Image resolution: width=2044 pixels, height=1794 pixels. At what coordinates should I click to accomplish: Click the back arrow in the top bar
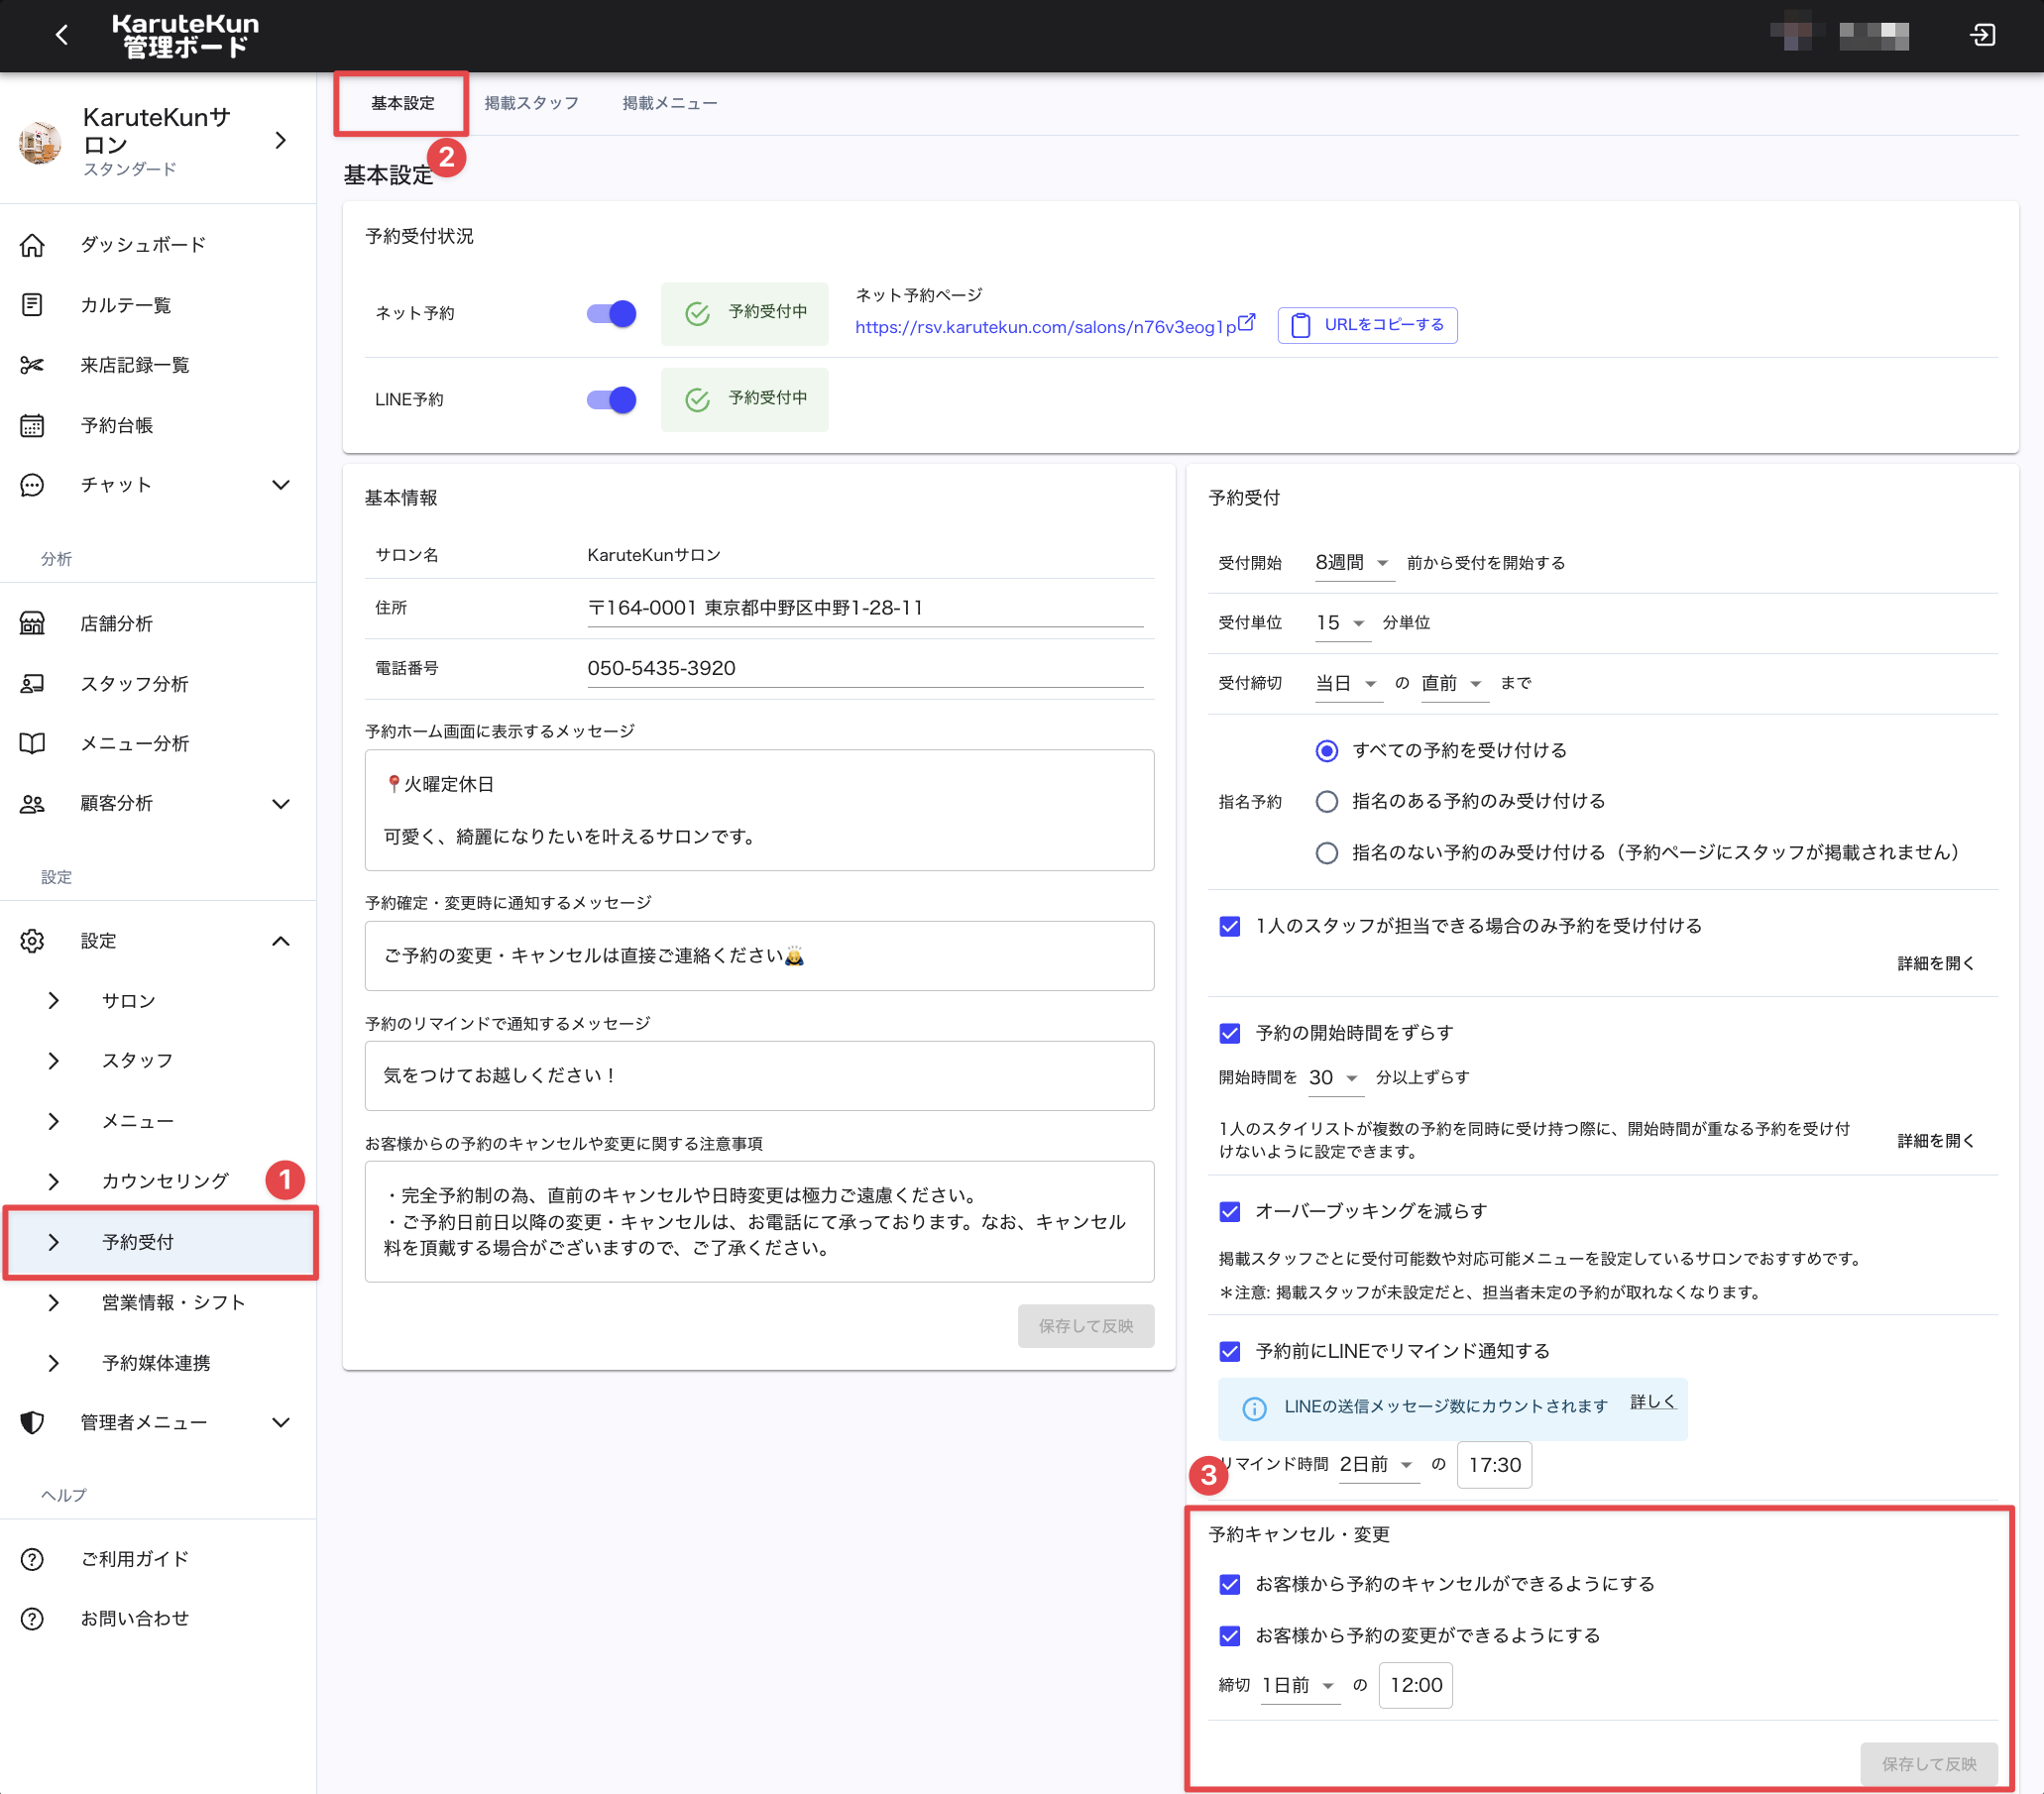[62, 35]
